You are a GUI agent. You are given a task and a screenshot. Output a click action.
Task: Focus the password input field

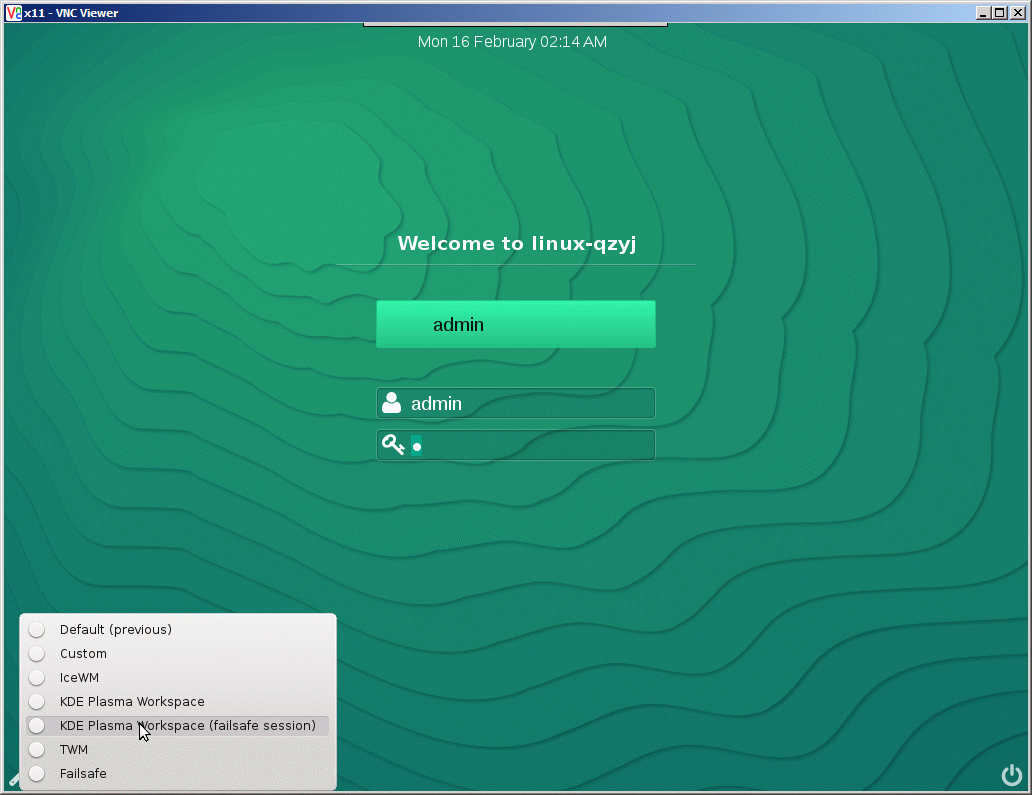pos(516,446)
